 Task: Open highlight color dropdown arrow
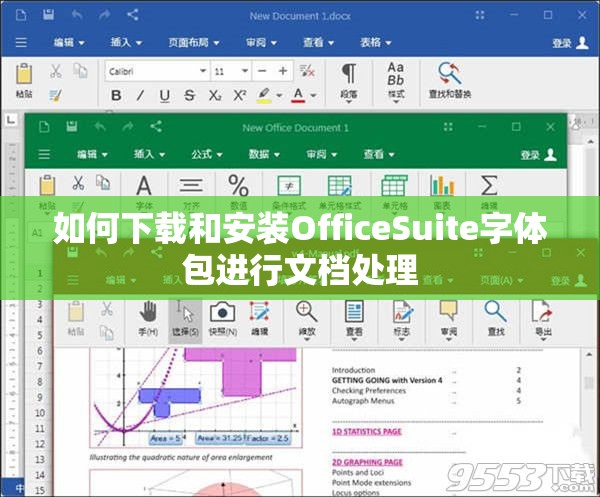click(279, 96)
